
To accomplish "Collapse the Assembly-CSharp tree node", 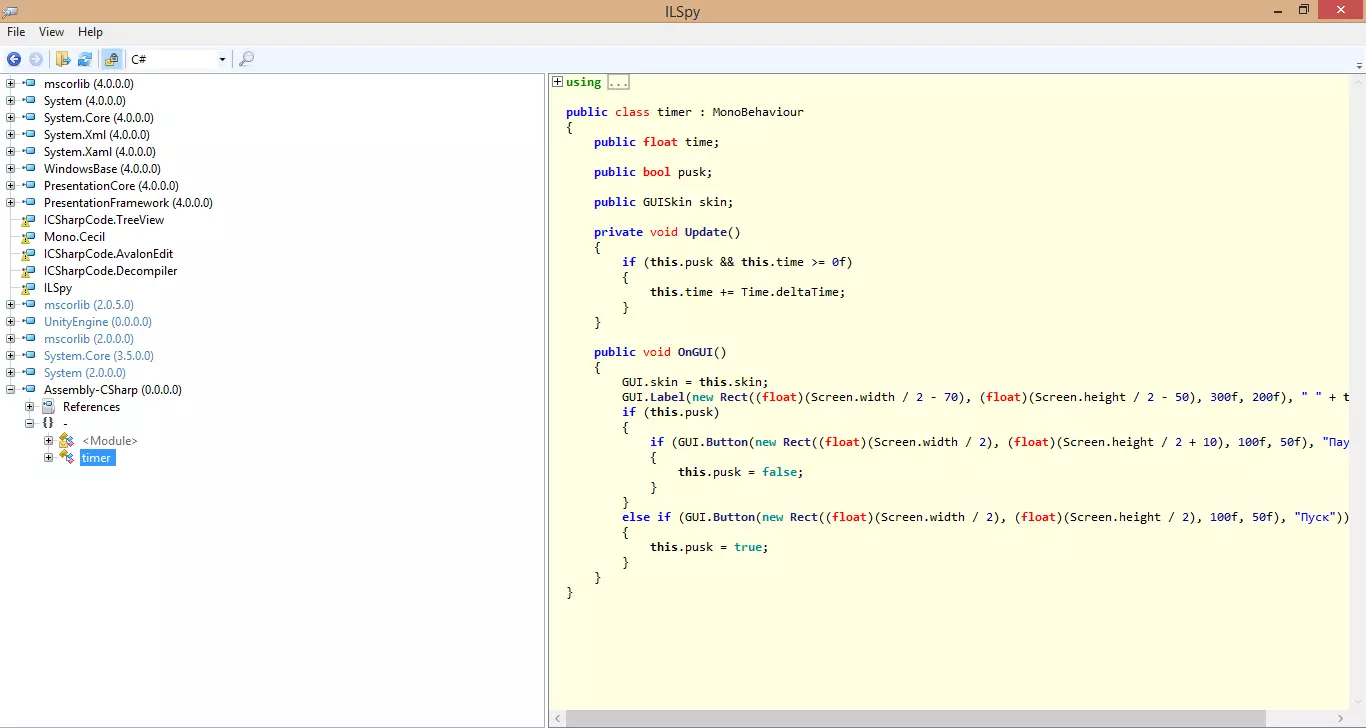I will [10, 390].
